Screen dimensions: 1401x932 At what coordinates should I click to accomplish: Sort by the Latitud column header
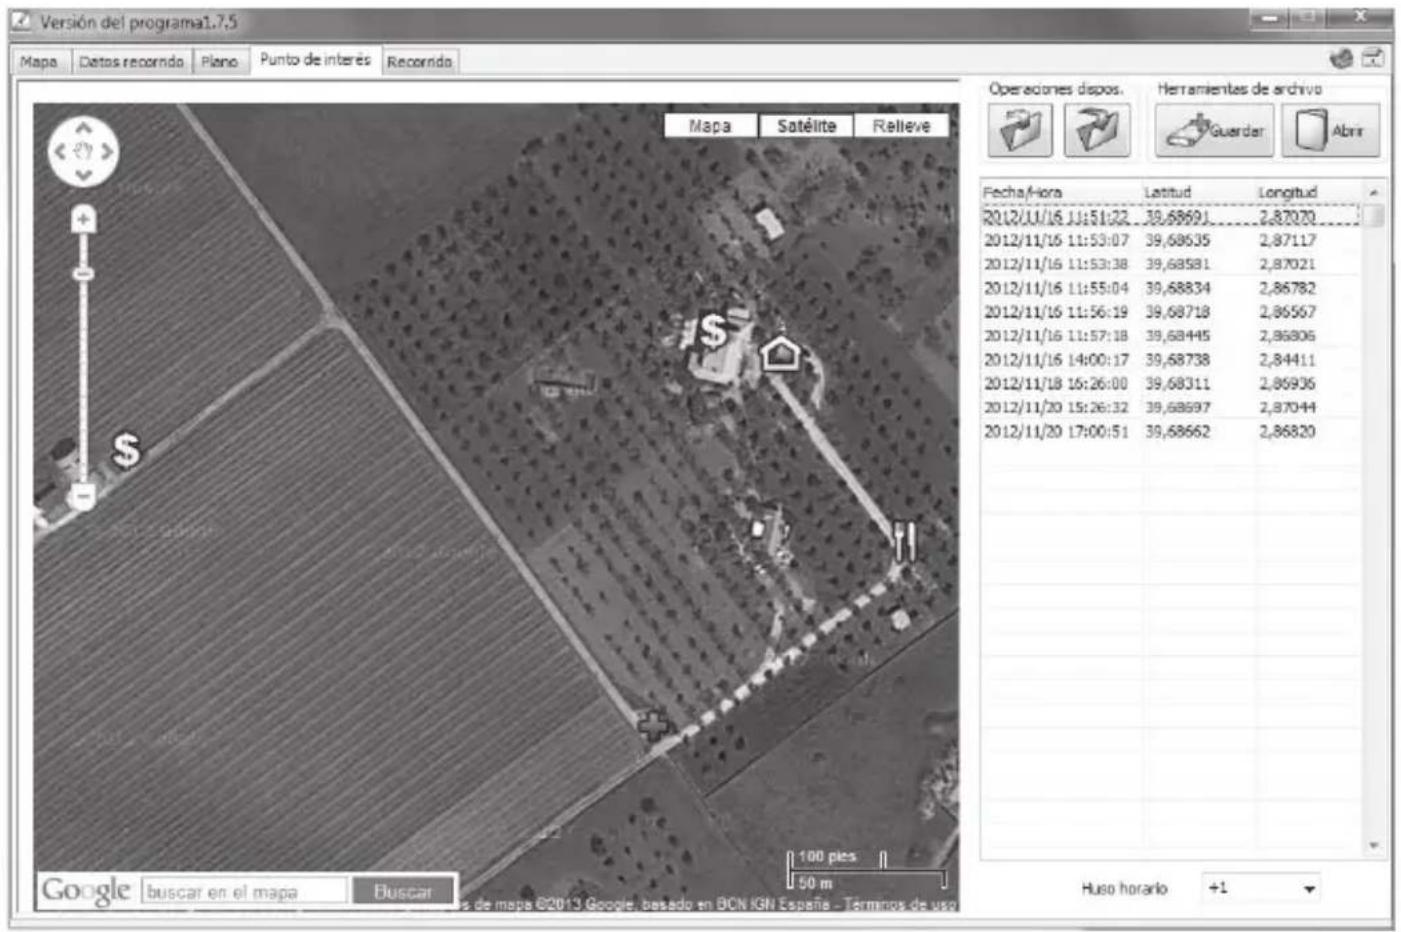click(1198, 192)
